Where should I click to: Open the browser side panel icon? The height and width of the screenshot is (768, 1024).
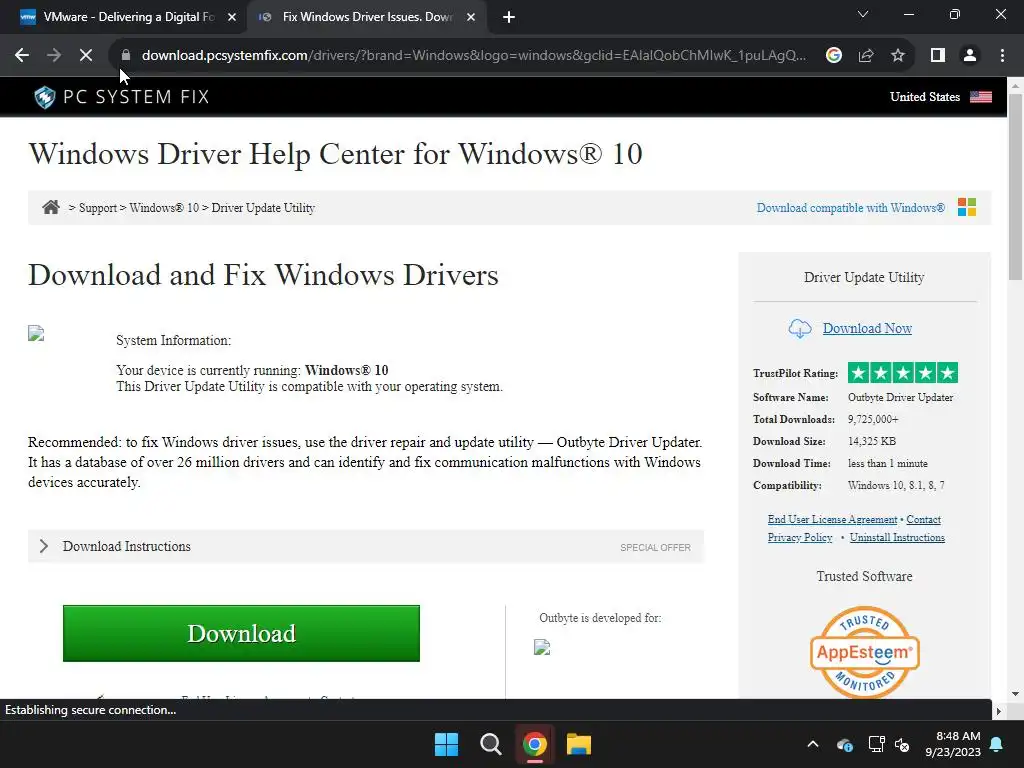[938, 56]
